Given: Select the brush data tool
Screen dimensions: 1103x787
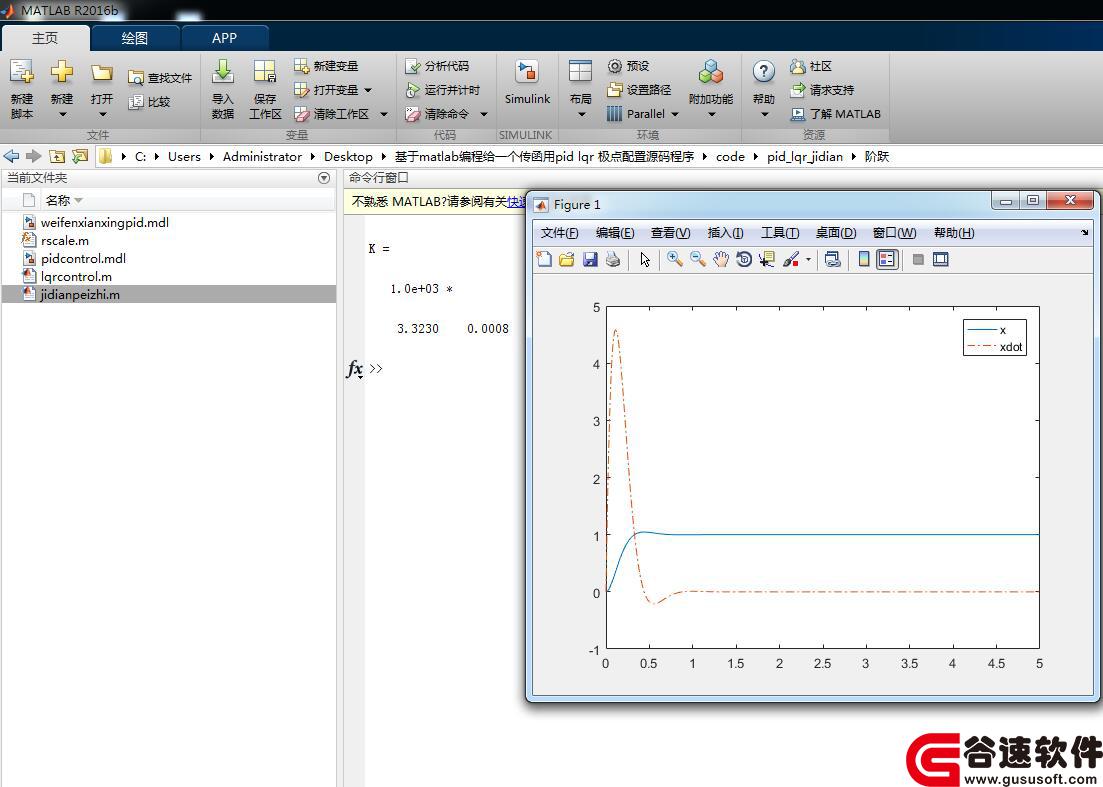Looking at the screenshot, I should (791, 260).
